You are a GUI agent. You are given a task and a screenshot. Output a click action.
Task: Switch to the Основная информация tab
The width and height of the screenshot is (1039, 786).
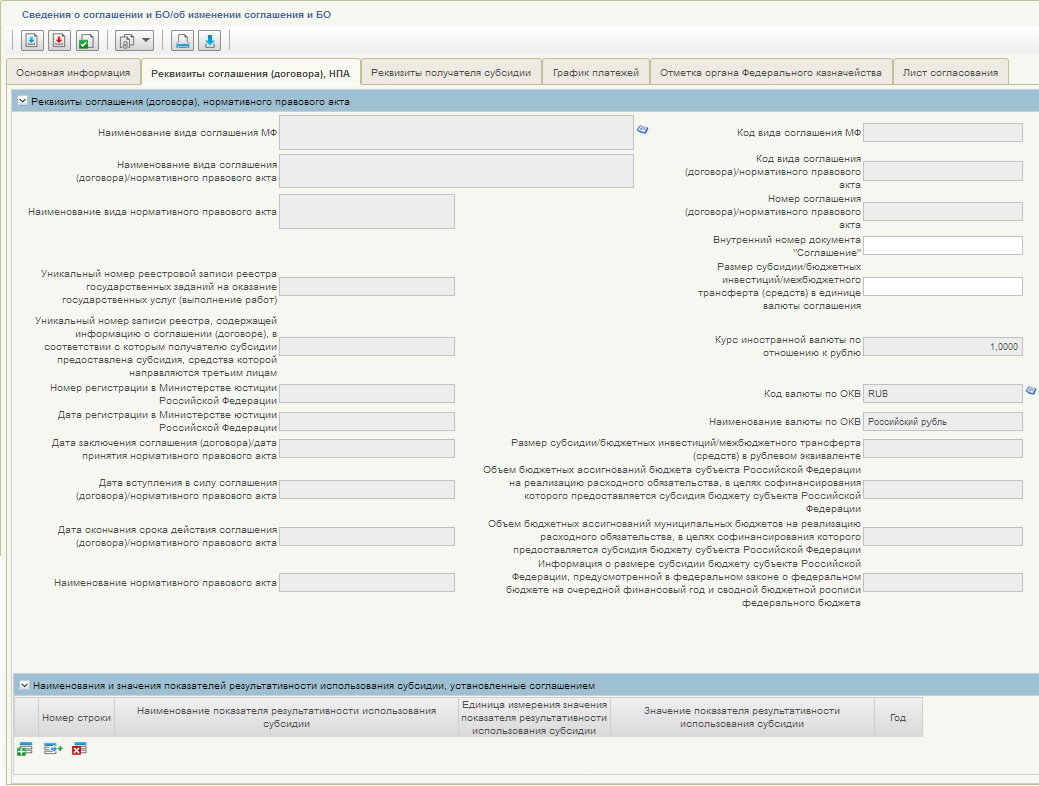pyautogui.click(x=74, y=73)
